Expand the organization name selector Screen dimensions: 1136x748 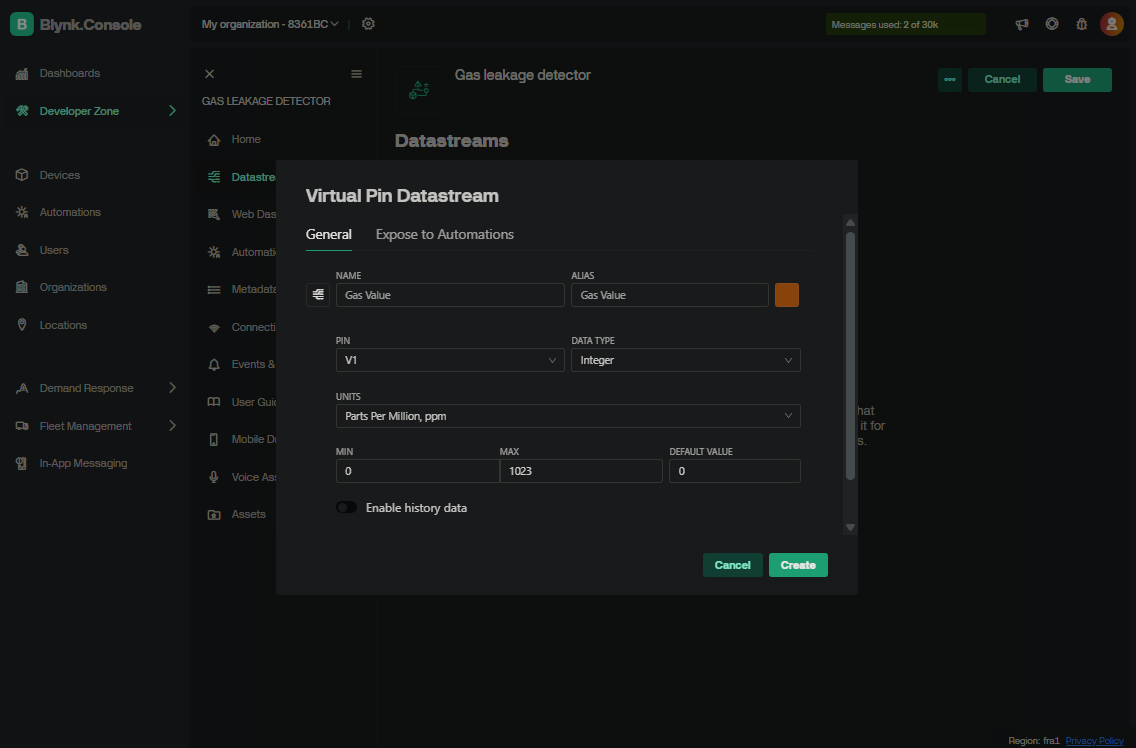(270, 24)
